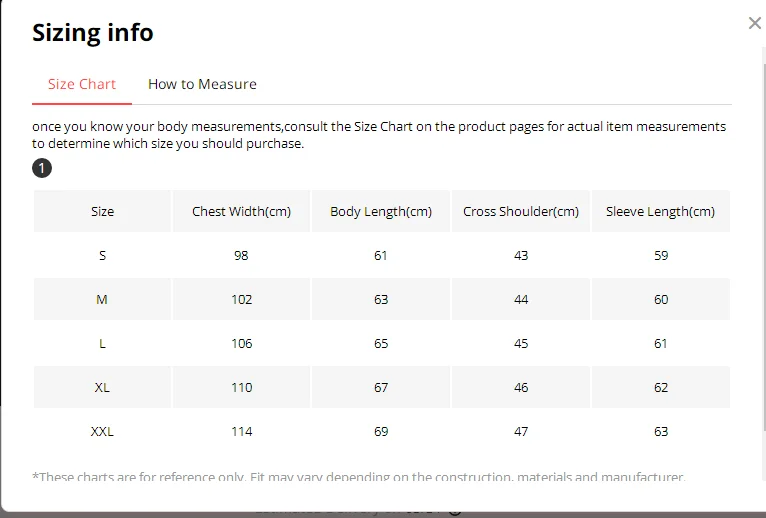Select the M size row label
Viewport: 766px width, 518px height.
[102, 299]
